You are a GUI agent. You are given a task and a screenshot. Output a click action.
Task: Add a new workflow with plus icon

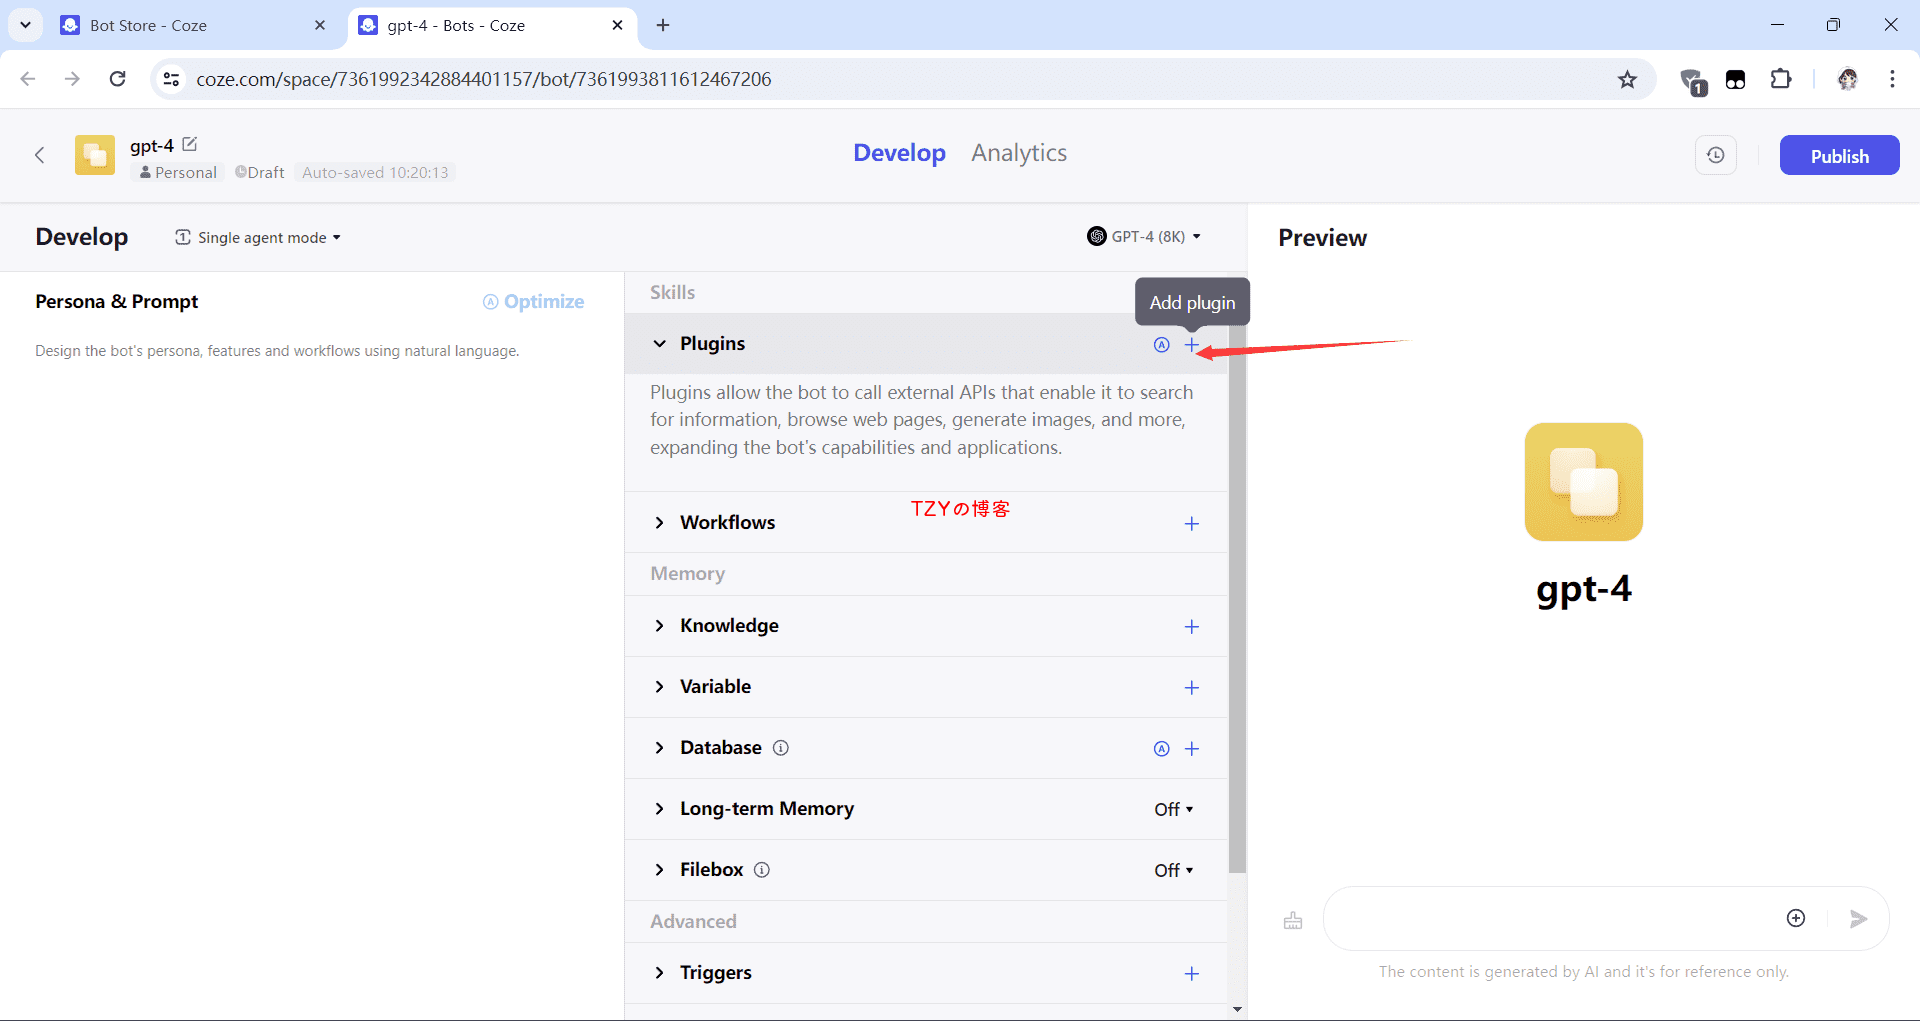click(x=1191, y=524)
